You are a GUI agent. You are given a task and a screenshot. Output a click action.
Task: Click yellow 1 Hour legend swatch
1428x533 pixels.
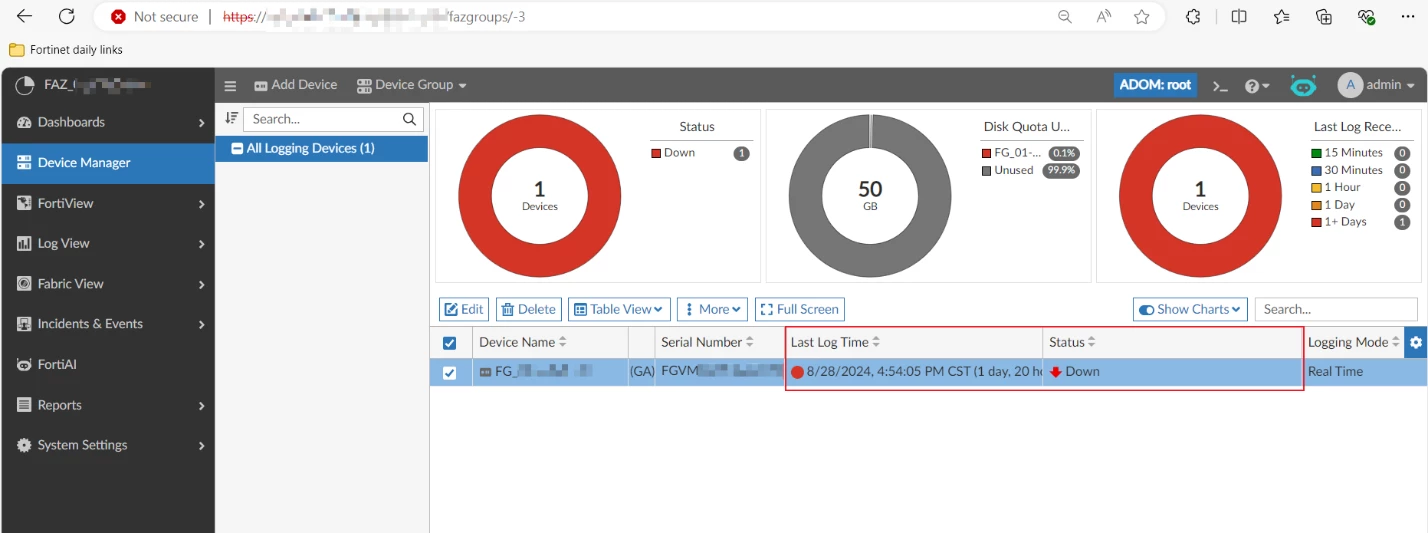click(1316, 187)
